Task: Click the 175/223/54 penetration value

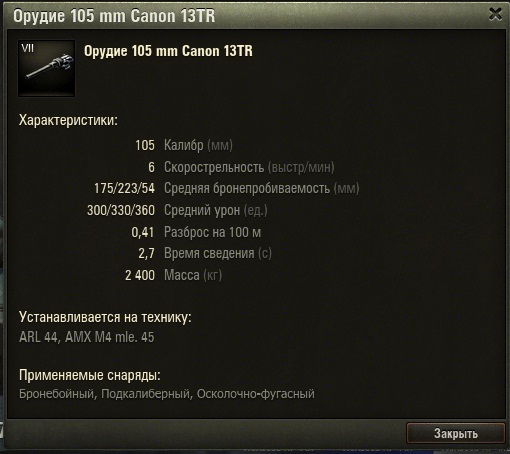Action: (x=124, y=188)
